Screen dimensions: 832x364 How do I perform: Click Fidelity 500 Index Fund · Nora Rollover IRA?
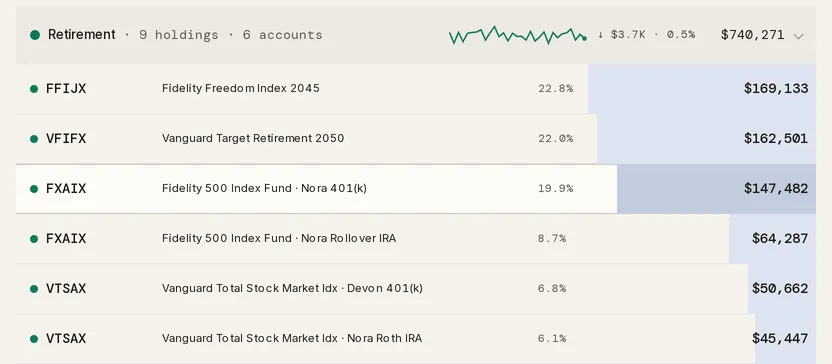pyautogui.click(x=279, y=238)
